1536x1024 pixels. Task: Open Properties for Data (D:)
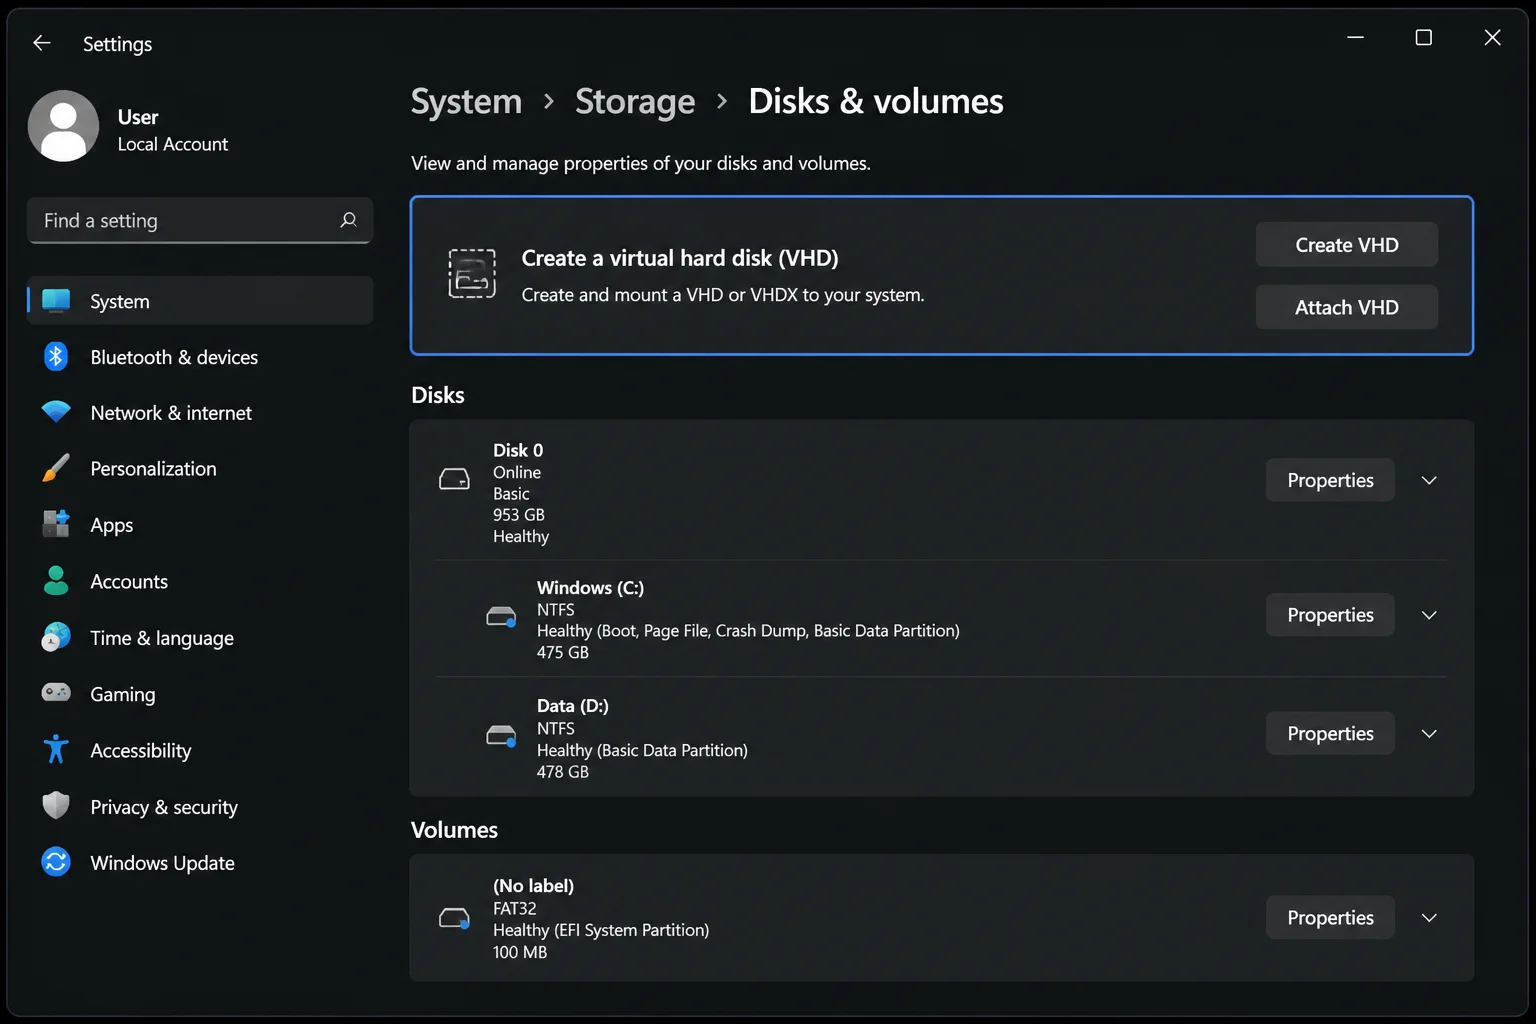[x=1330, y=733]
